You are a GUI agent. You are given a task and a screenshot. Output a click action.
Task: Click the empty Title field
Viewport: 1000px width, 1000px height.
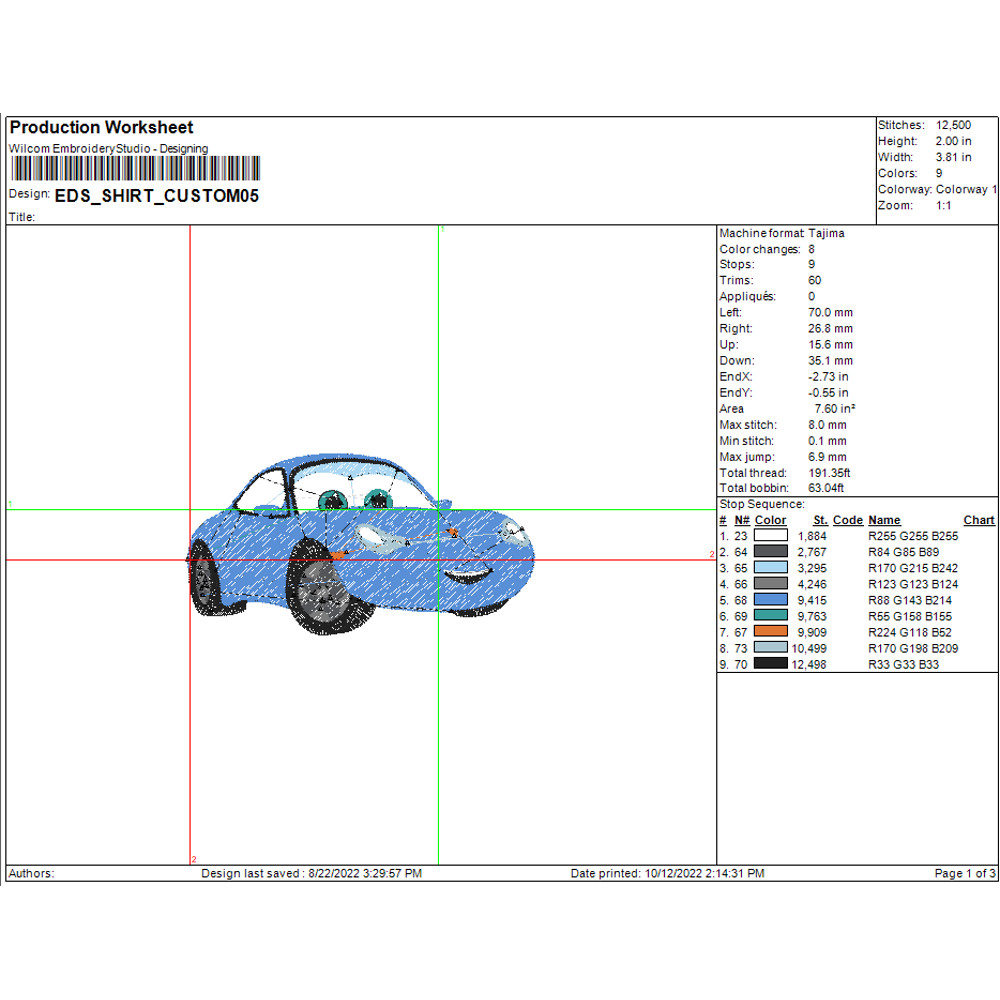(100, 216)
